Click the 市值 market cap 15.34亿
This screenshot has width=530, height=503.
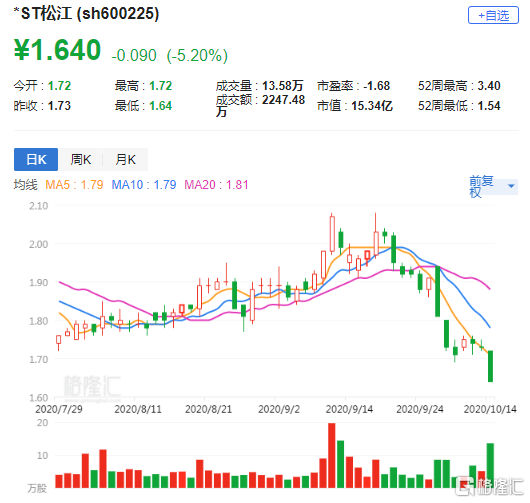[372, 106]
